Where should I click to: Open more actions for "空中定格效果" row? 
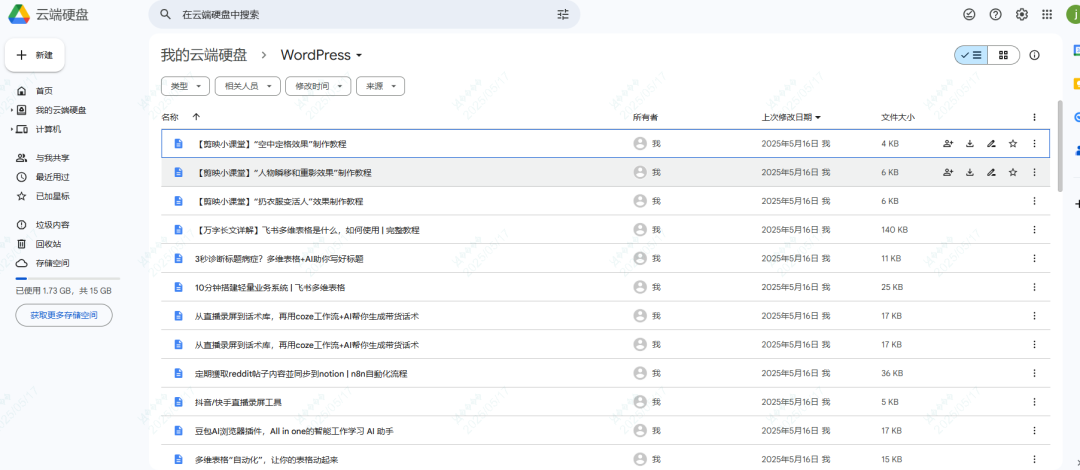pyautogui.click(x=1034, y=143)
